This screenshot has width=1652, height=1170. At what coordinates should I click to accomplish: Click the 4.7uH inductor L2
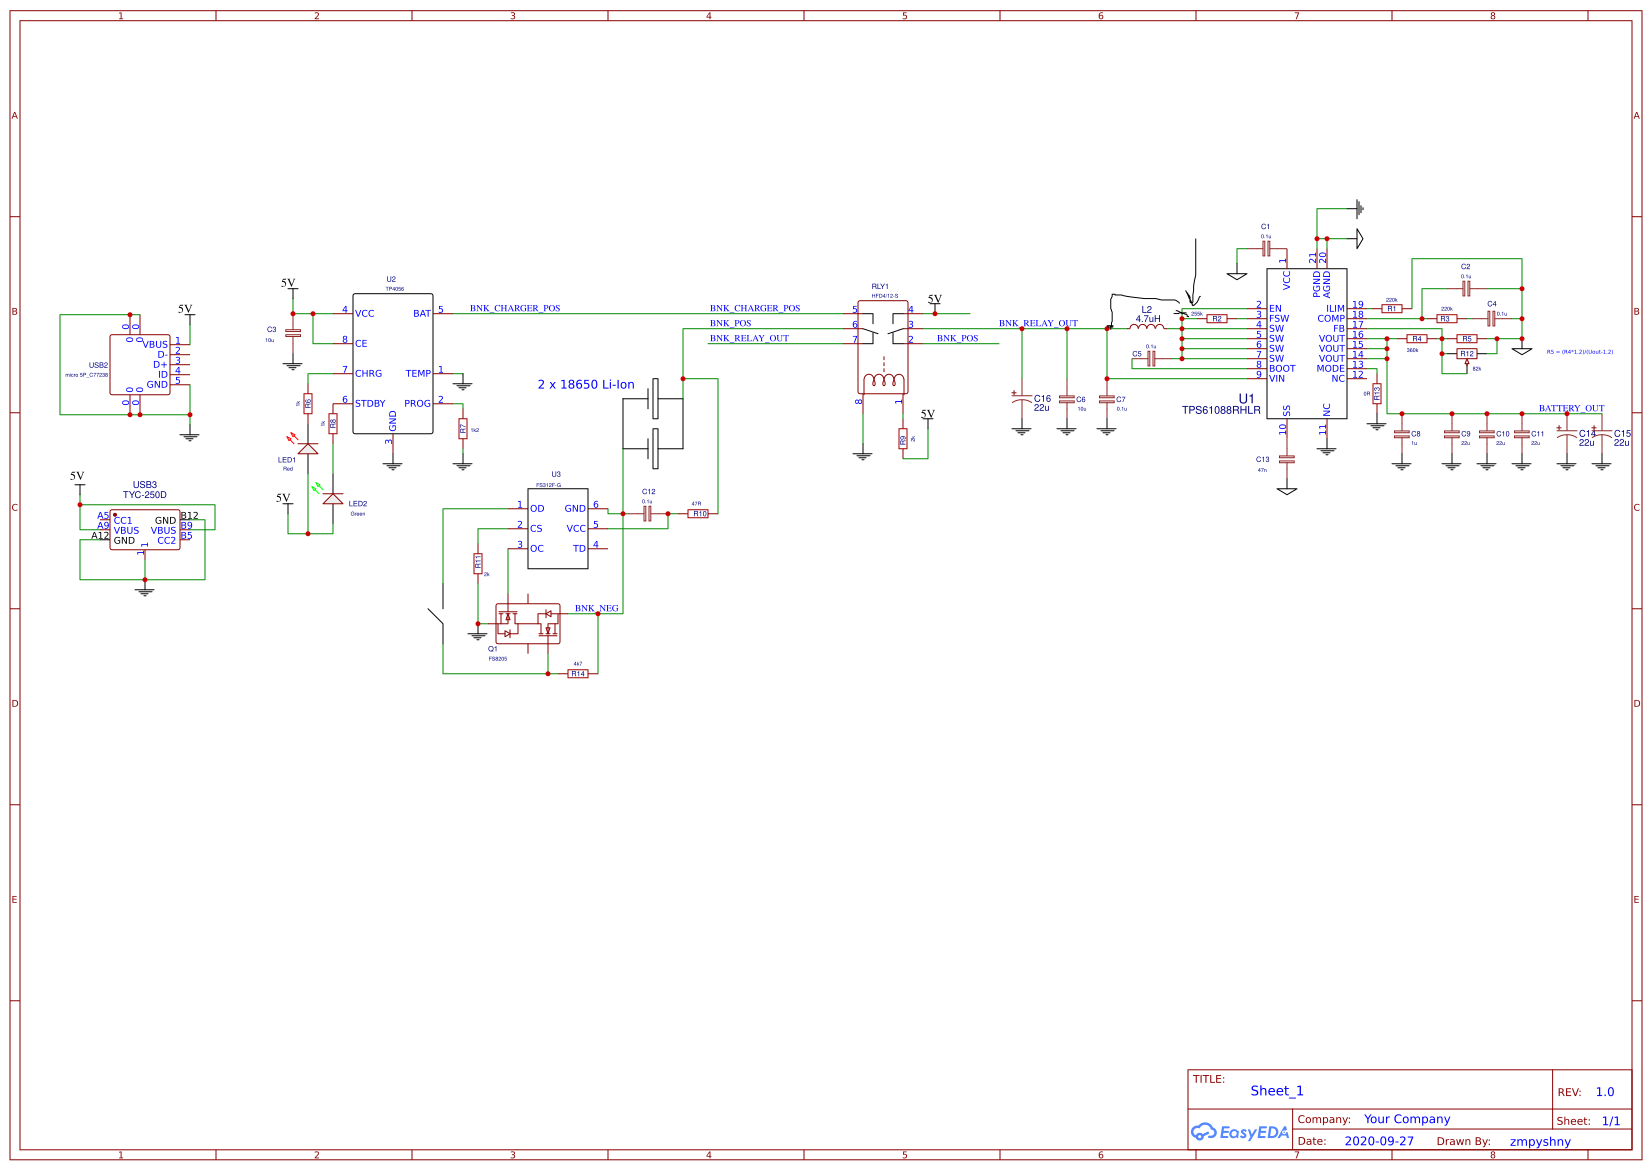tap(1147, 325)
